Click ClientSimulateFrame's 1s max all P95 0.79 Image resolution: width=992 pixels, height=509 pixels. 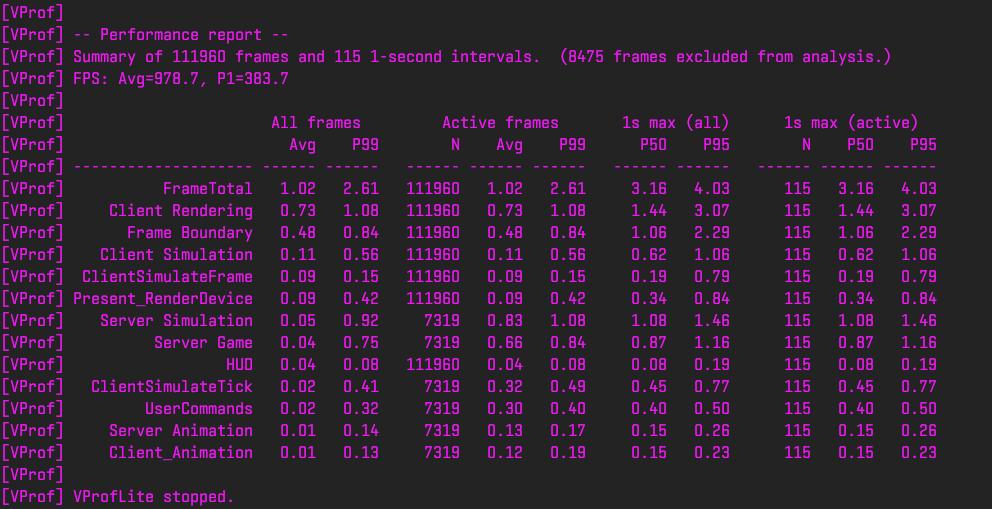click(712, 277)
